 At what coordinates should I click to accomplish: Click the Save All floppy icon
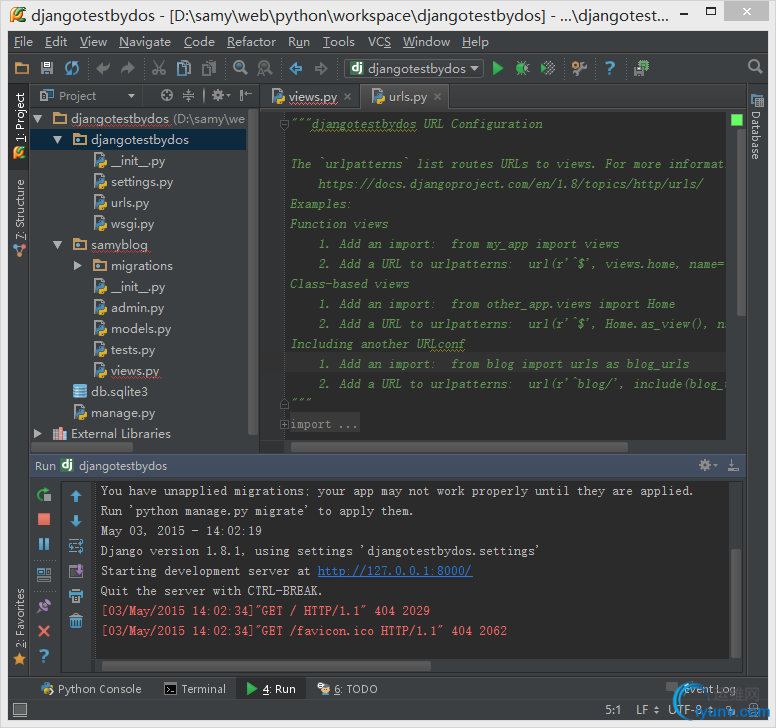[47, 68]
